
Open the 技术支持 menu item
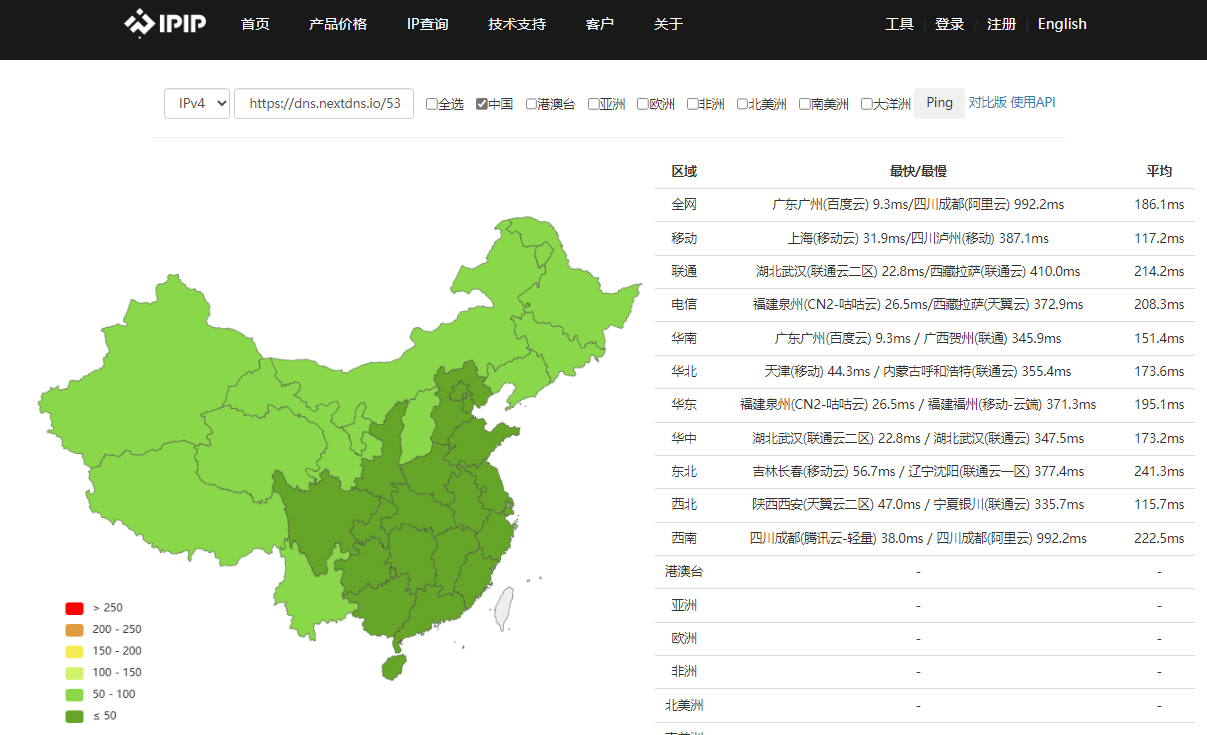517,24
